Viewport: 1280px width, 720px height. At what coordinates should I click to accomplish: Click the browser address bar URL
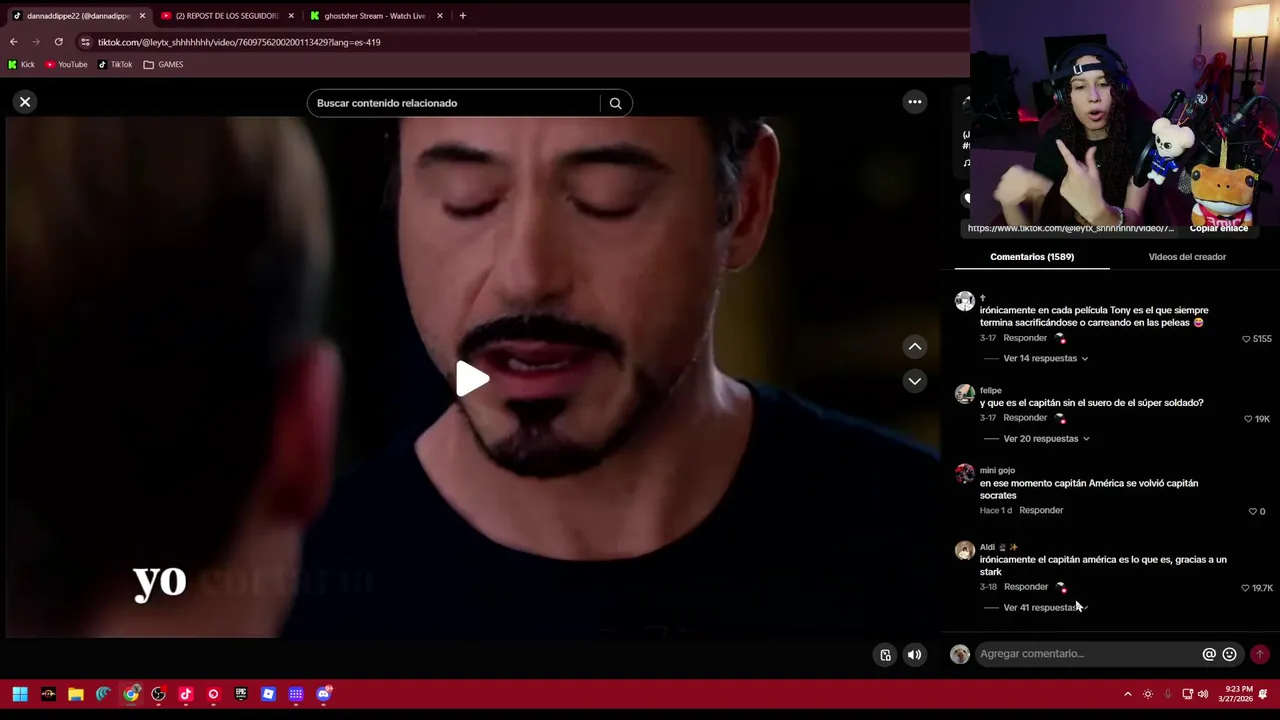tap(239, 42)
